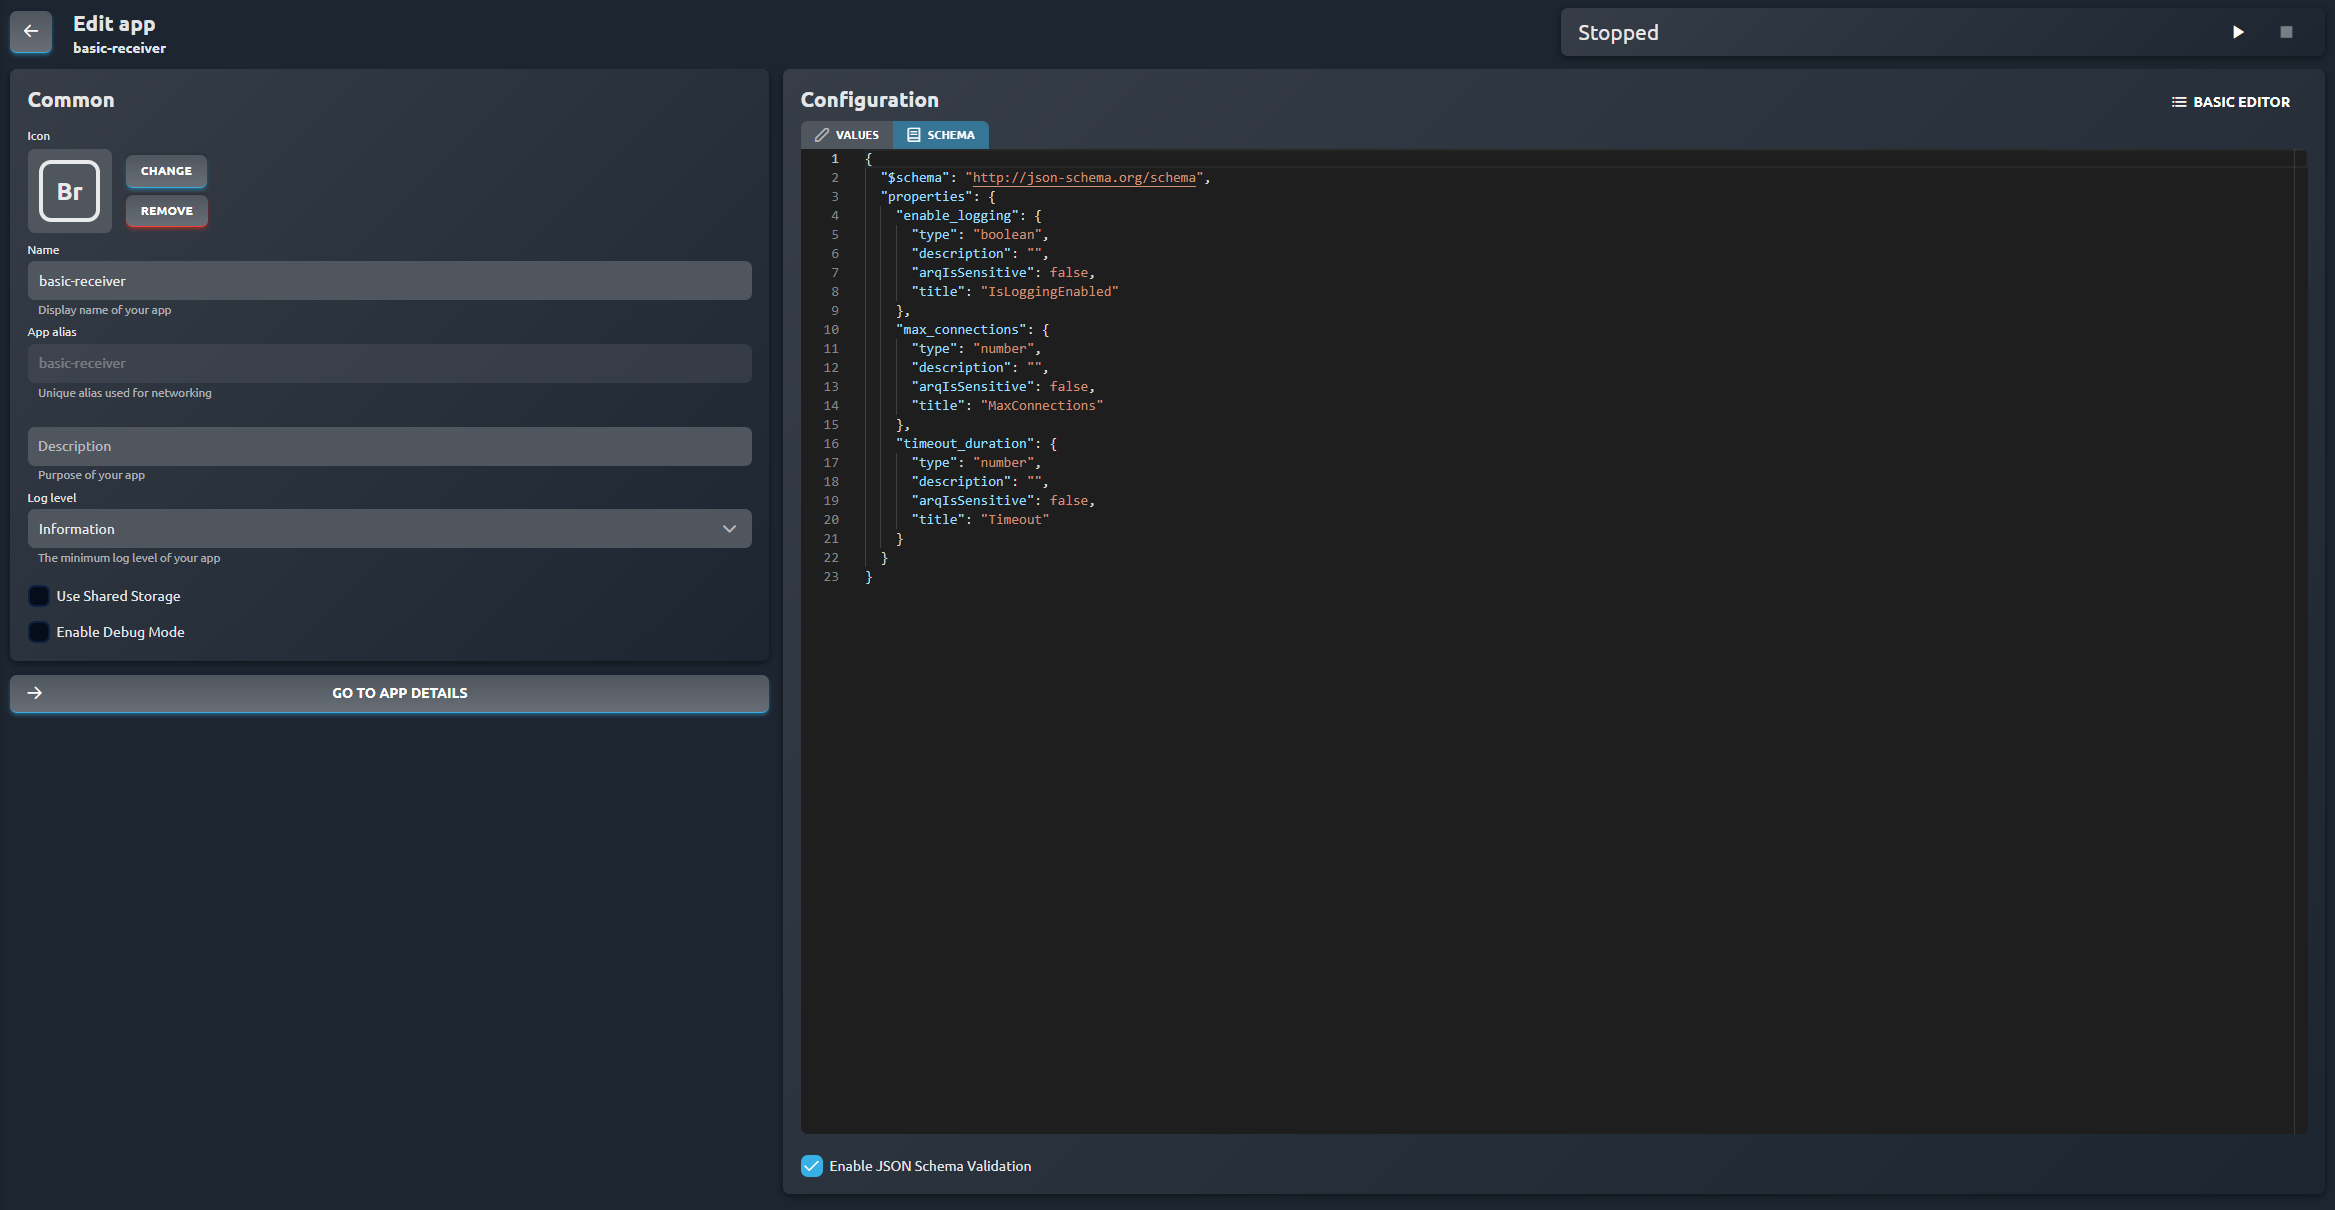Click the "$schema" key on line 2
The width and height of the screenshot is (2335, 1210).
pyautogui.click(x=915, y=178)
